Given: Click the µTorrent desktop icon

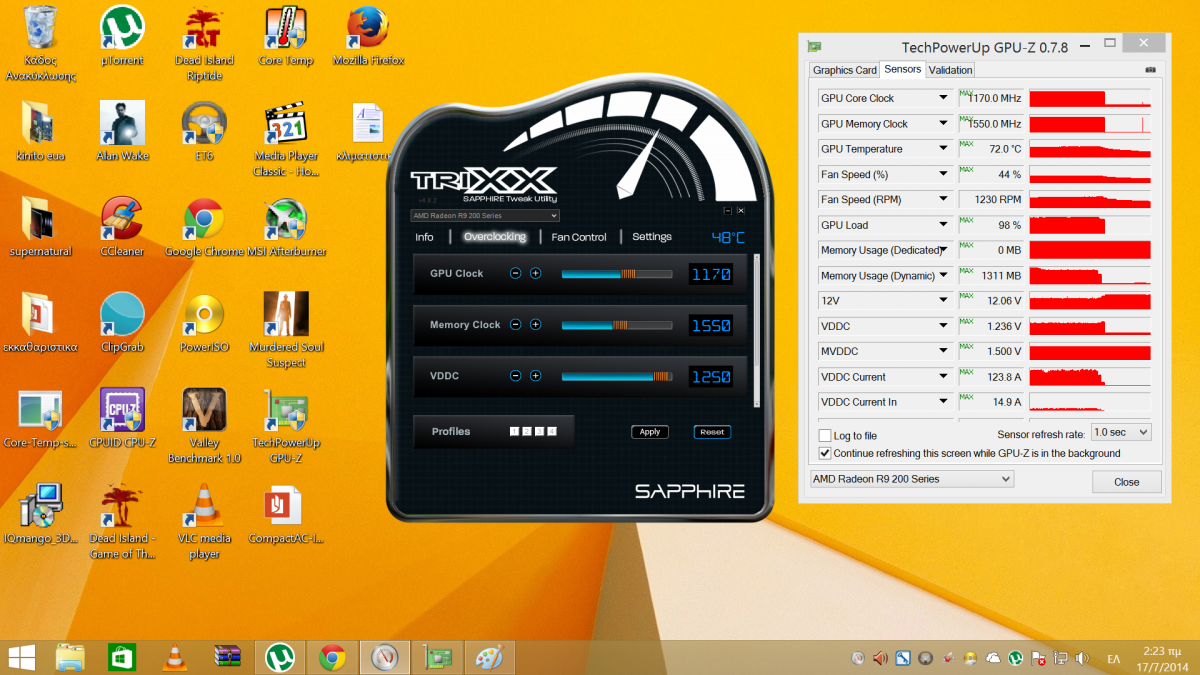Looking at the screenshot, I should click(122, 38).
